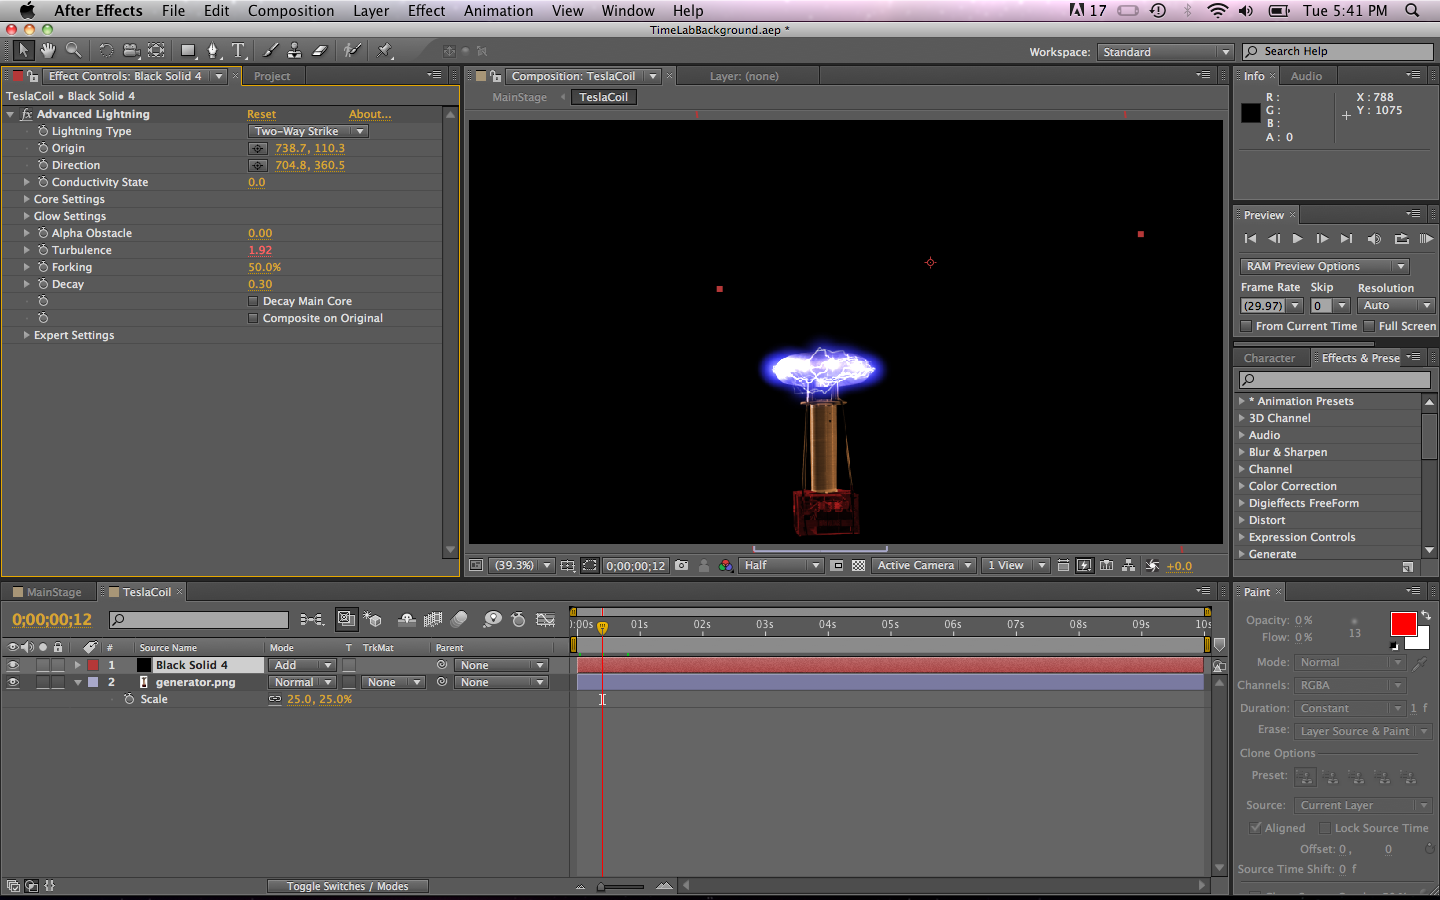Toggle Aligned checkbox in Paint panel
Viewport: 1440px width, 900px height.
[1256, 828]
